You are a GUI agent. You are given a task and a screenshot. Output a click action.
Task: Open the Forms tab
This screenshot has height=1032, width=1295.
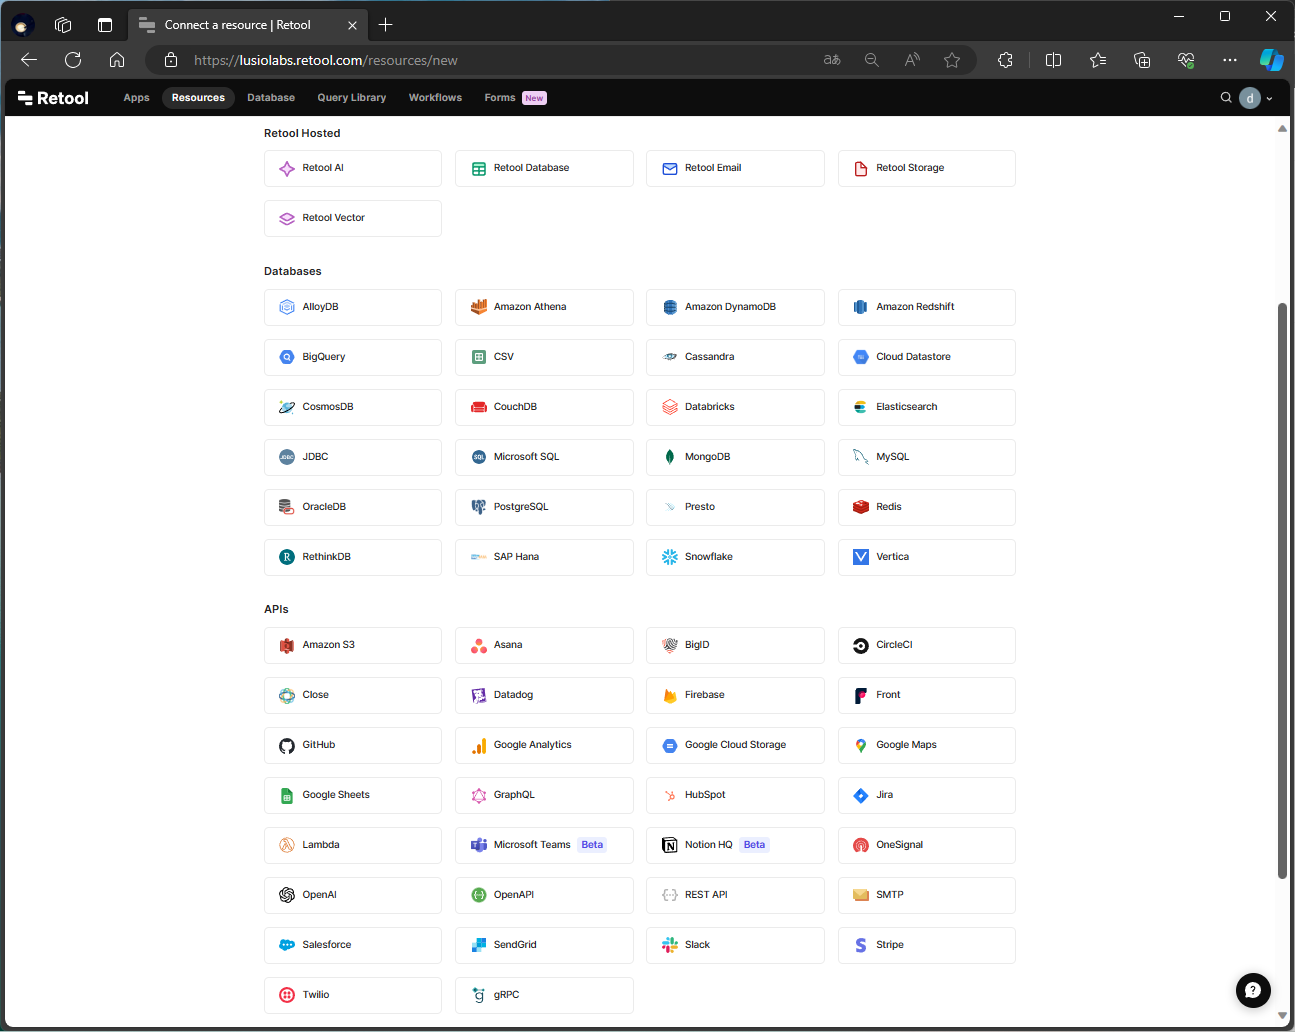coord(515,98)
